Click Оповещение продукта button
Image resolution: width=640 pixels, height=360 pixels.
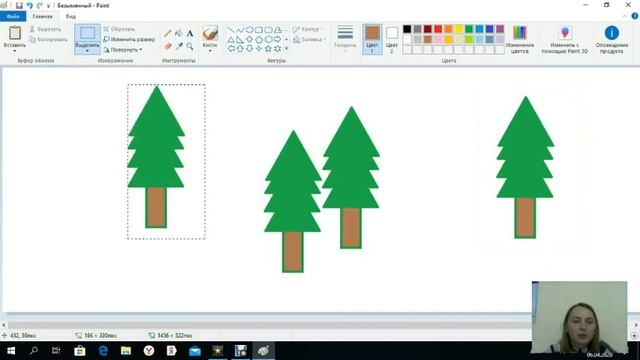coord(611,39)
